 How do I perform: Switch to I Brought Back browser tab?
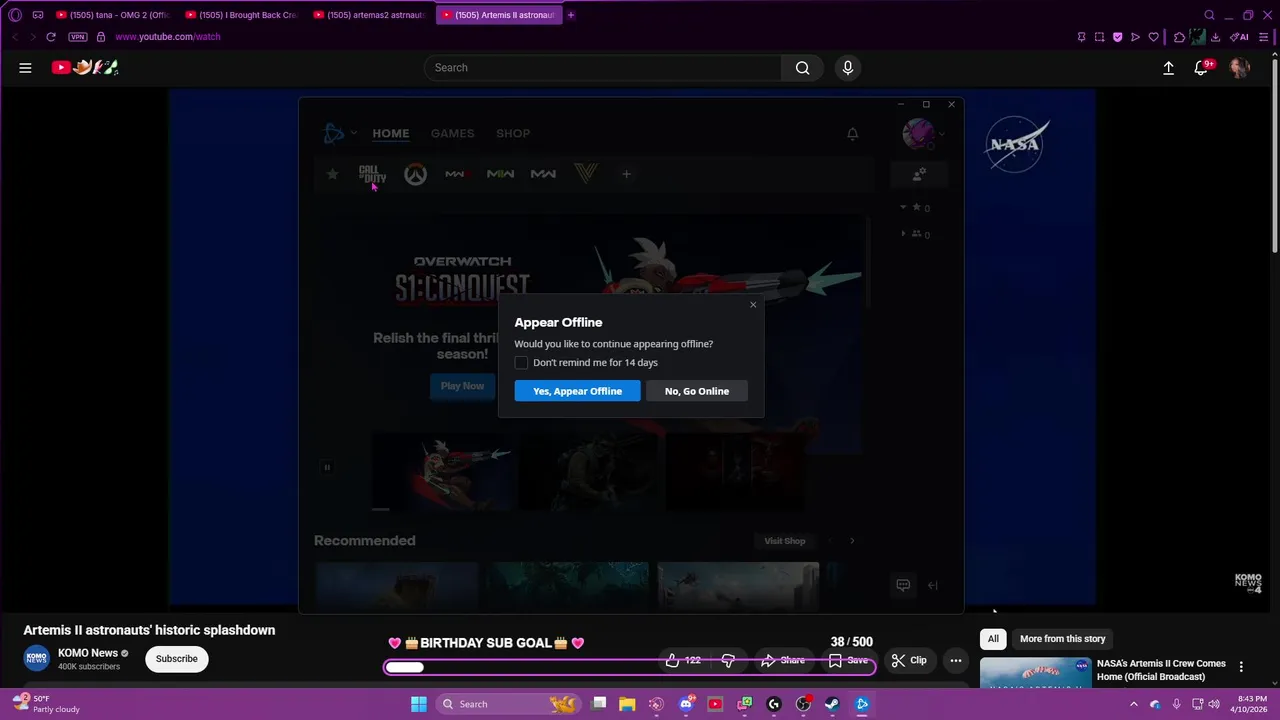point(241,15)
